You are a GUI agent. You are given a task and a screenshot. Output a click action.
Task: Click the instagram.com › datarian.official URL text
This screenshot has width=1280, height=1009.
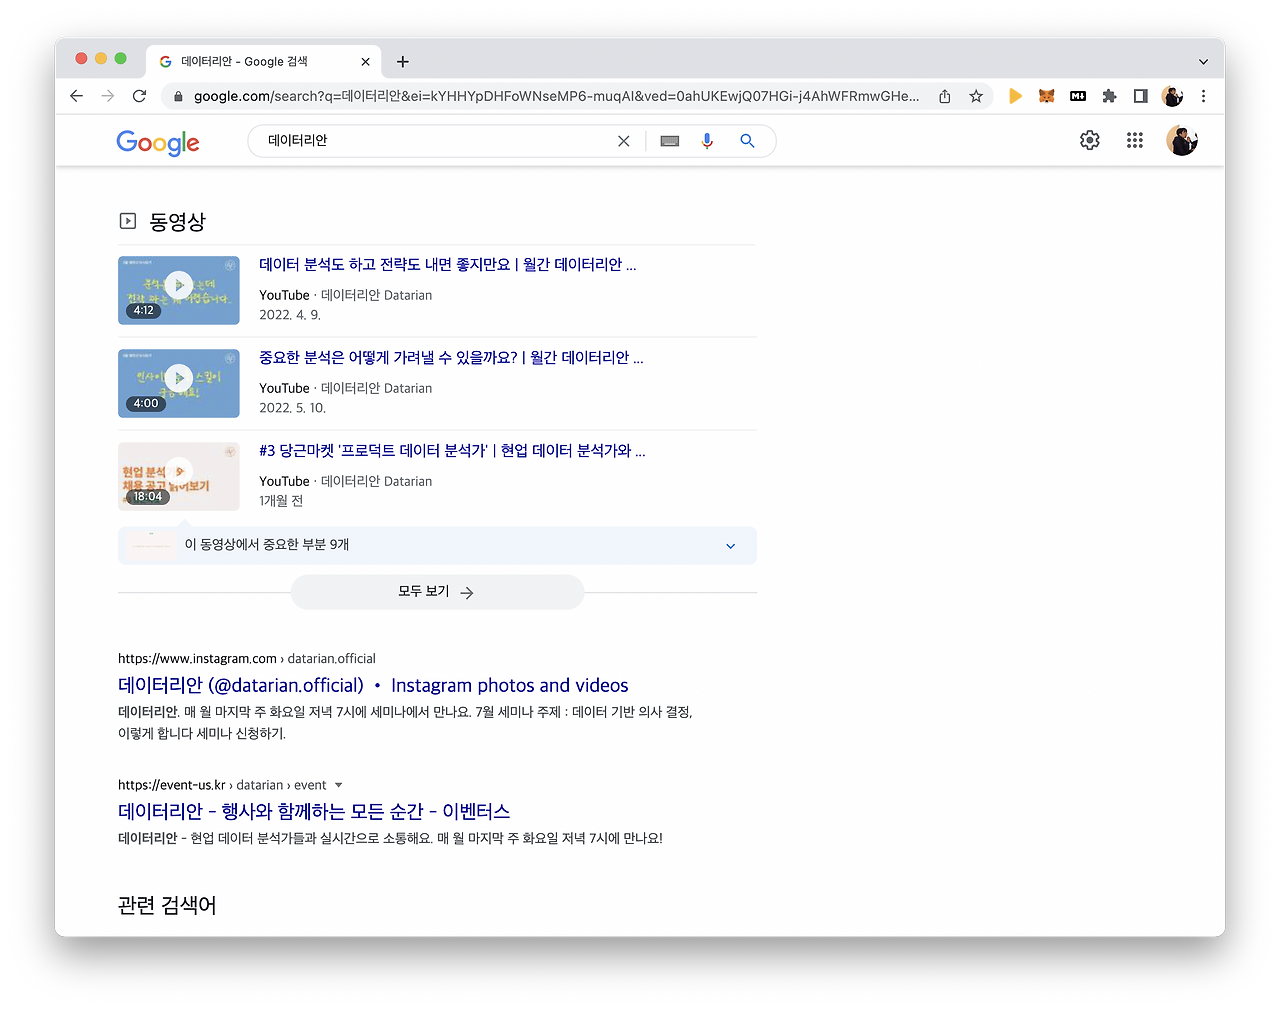[x=247, y=658]
